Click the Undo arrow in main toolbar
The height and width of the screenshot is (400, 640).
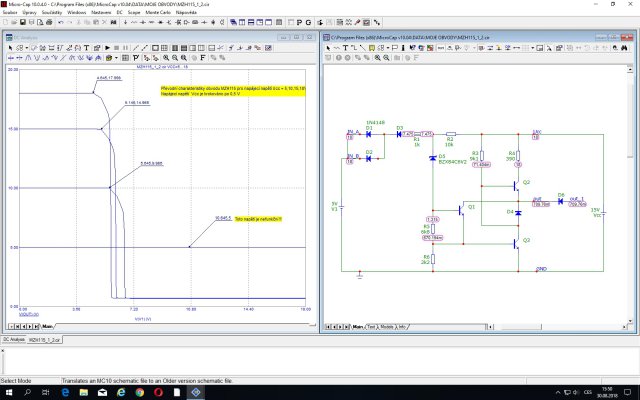60,22
